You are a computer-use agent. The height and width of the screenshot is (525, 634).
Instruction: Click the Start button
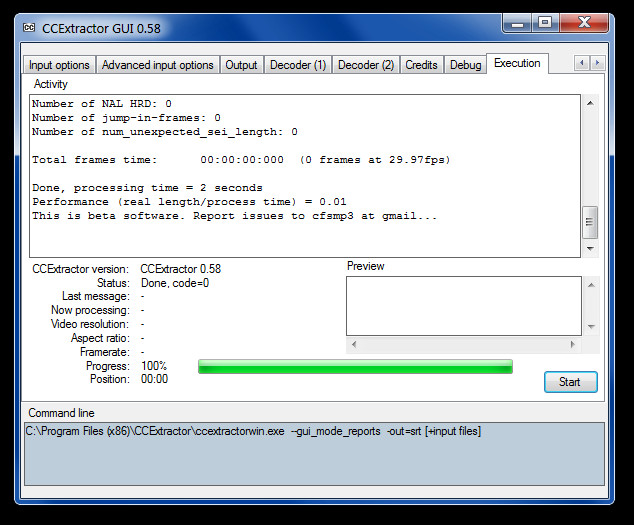tap(571, 382)
